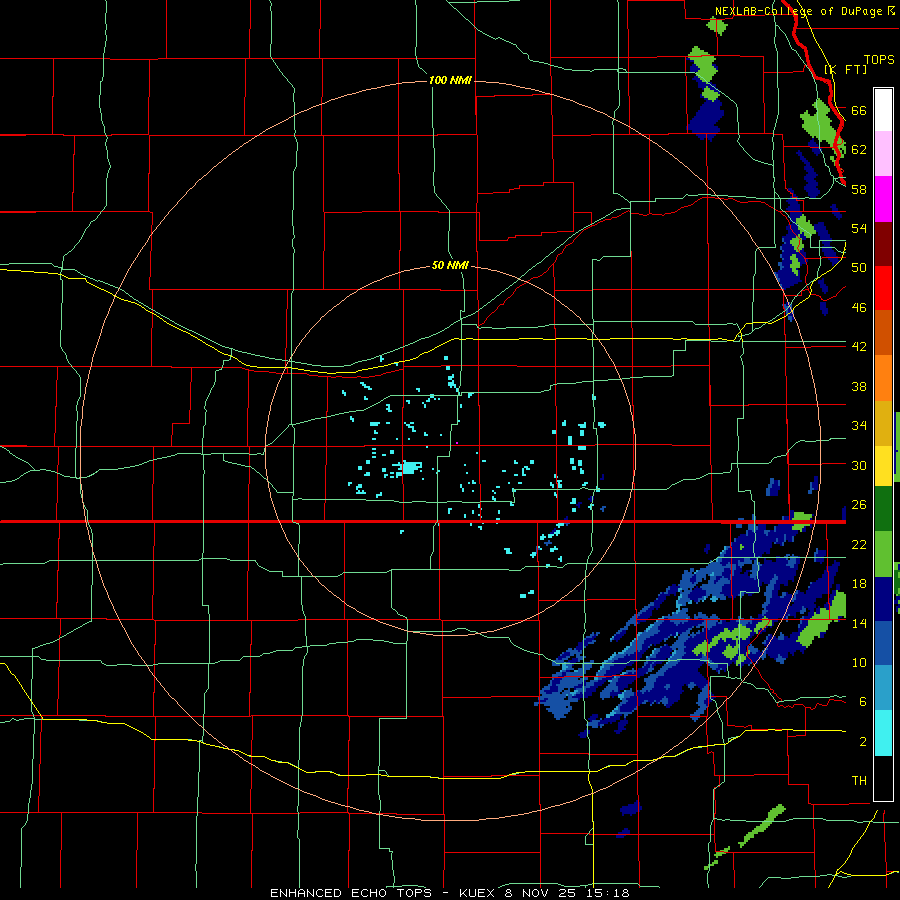Click the light blue legend swatch near 6
The height and width of the screenshot is (900, 900).
883,689
